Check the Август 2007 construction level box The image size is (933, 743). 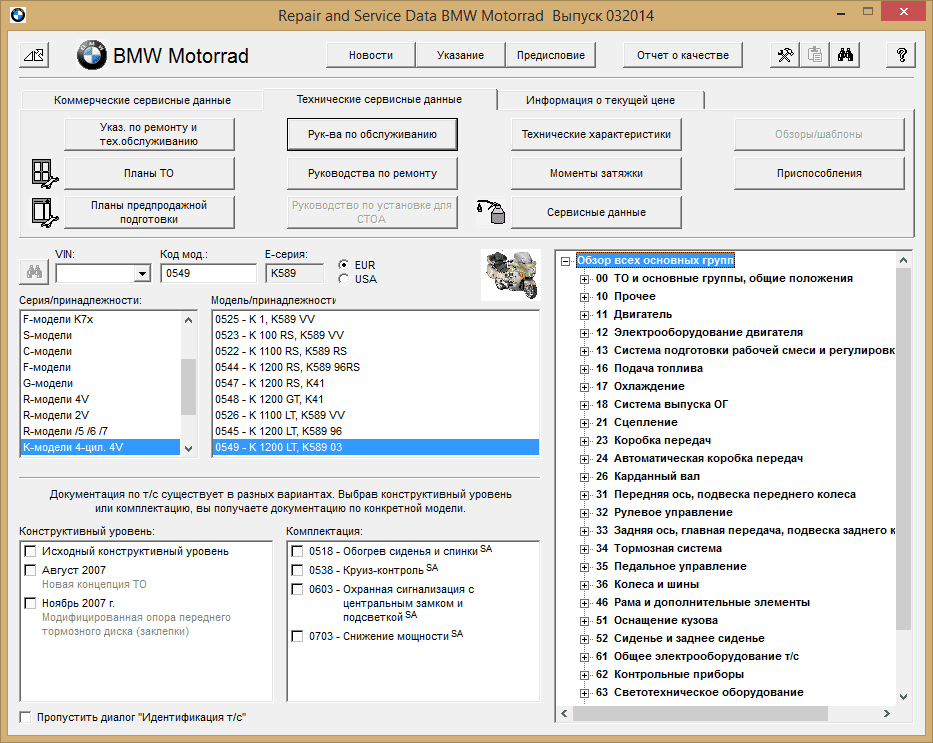[30, 570]
